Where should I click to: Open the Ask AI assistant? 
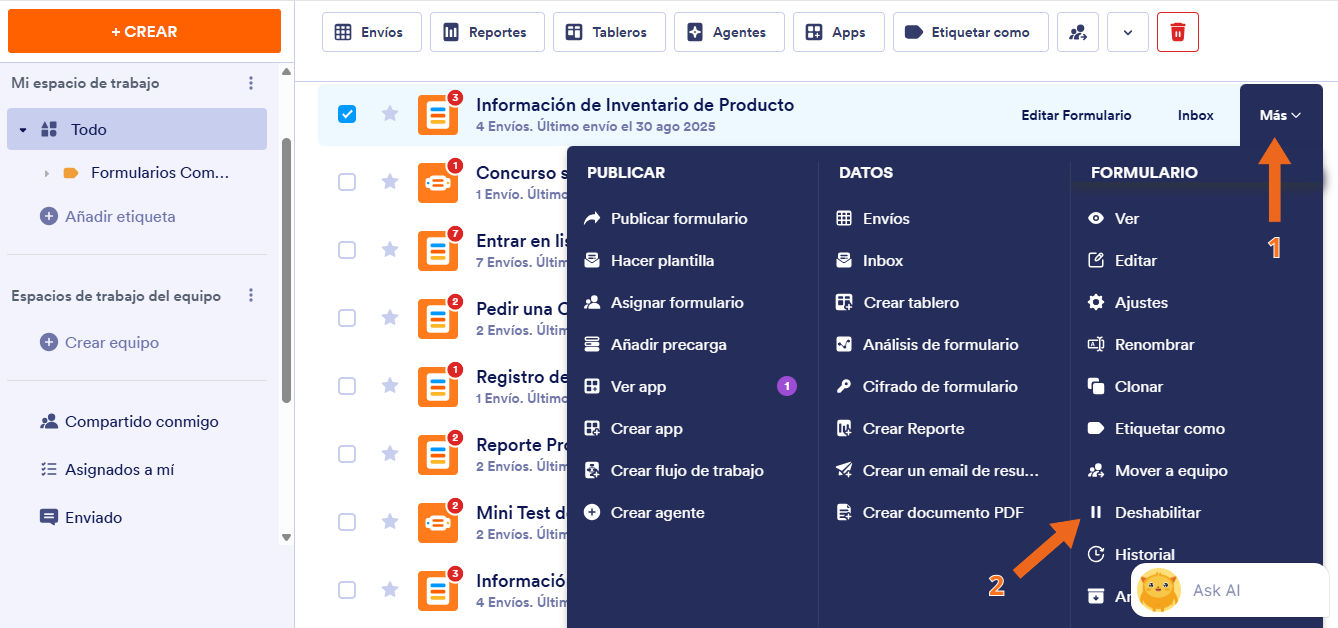click(1216, 590)
